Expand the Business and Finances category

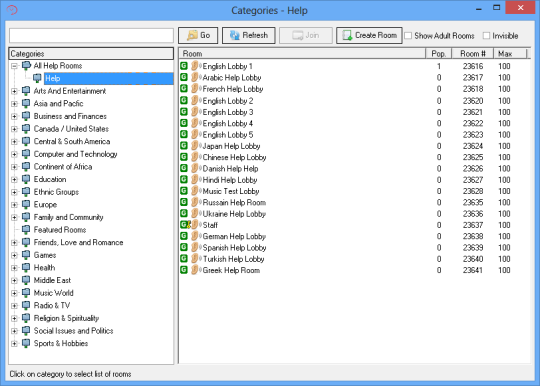click(x=14, y=116)
